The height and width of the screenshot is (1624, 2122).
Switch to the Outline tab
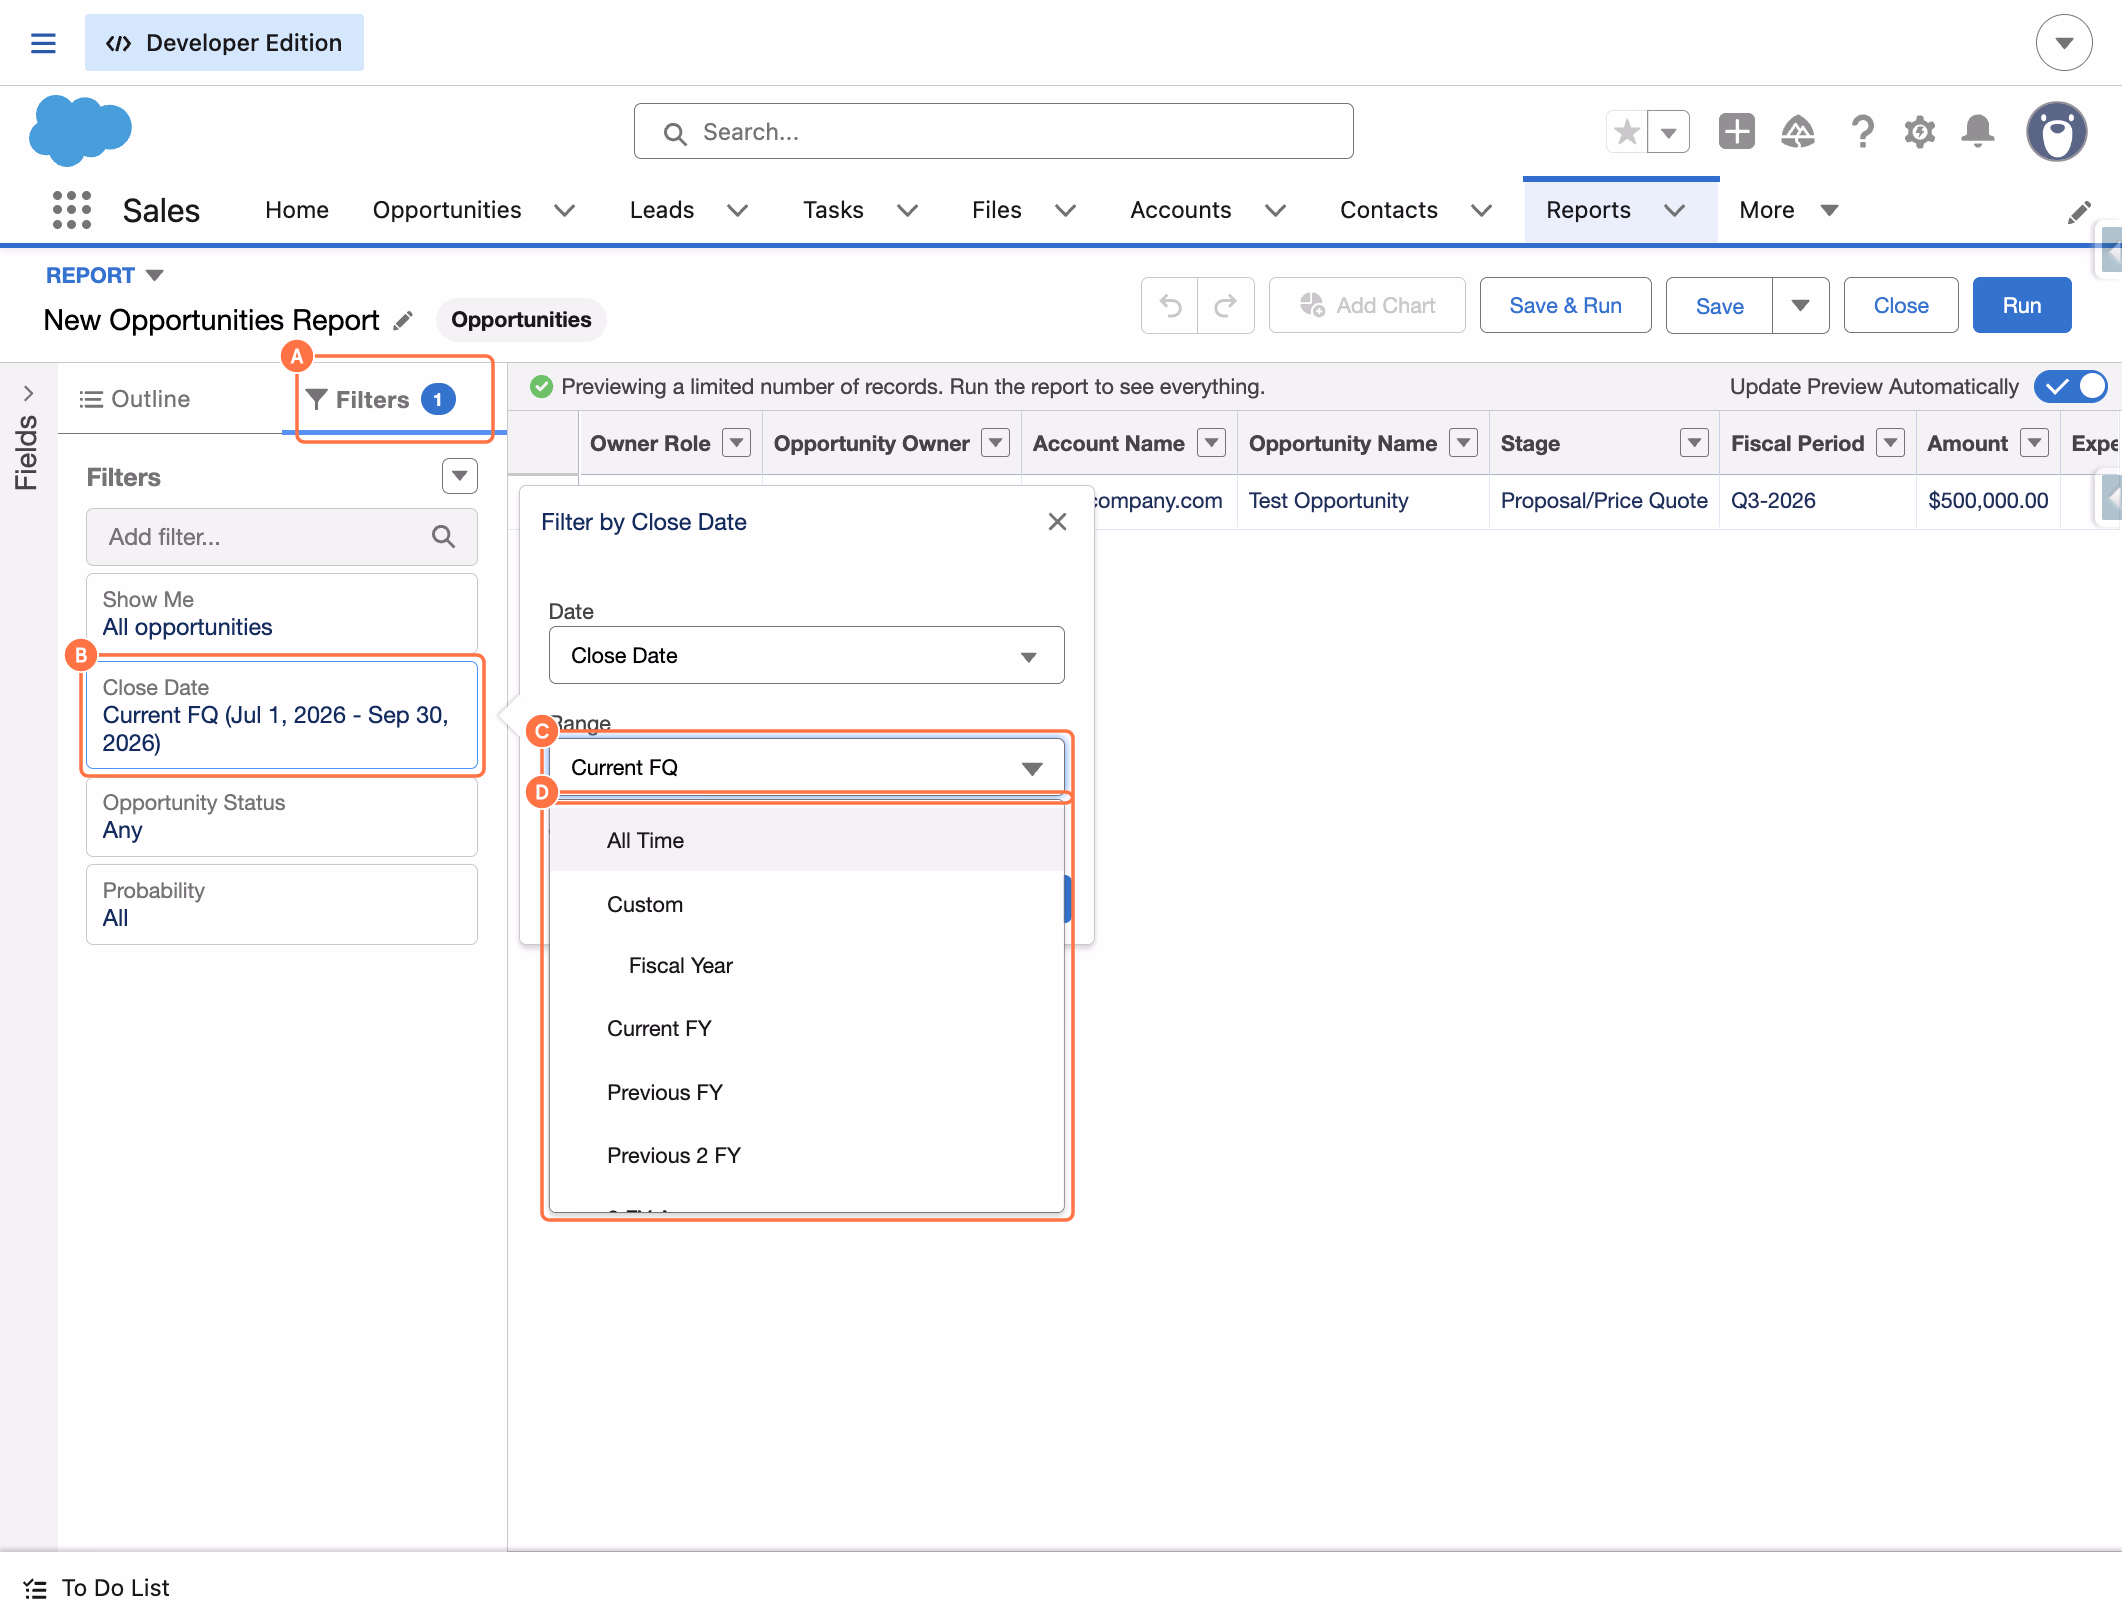pyautogui.click(x=135, y=399)
